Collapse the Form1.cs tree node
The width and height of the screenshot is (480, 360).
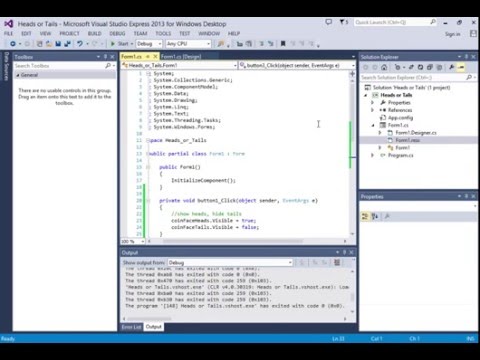tap(373, 125)
